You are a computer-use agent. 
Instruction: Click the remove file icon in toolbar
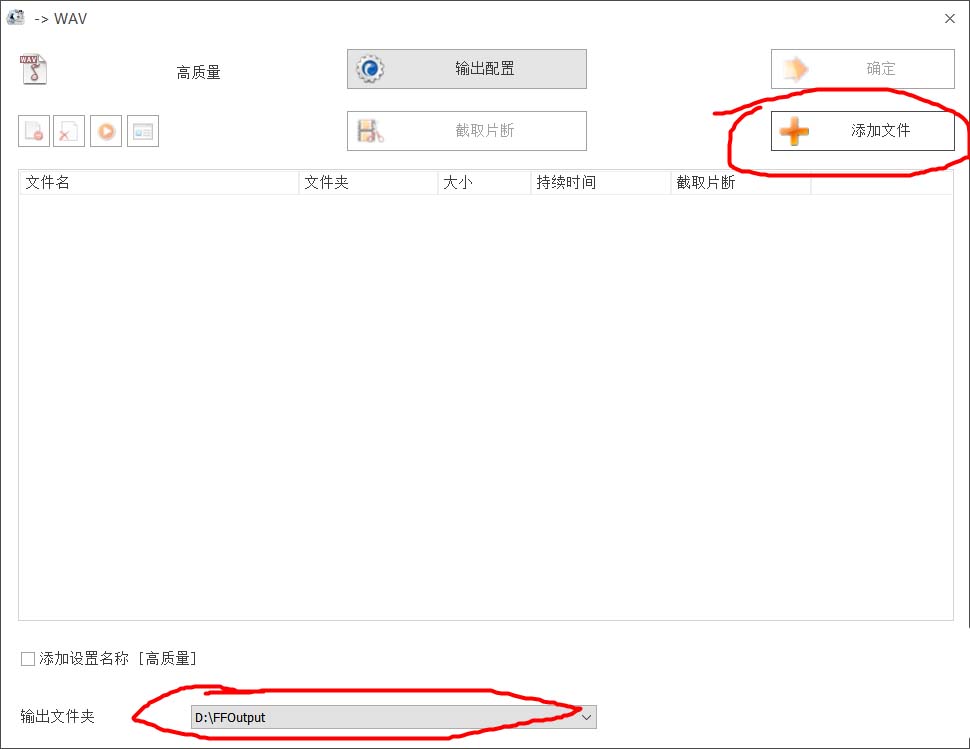click(34, 131)
